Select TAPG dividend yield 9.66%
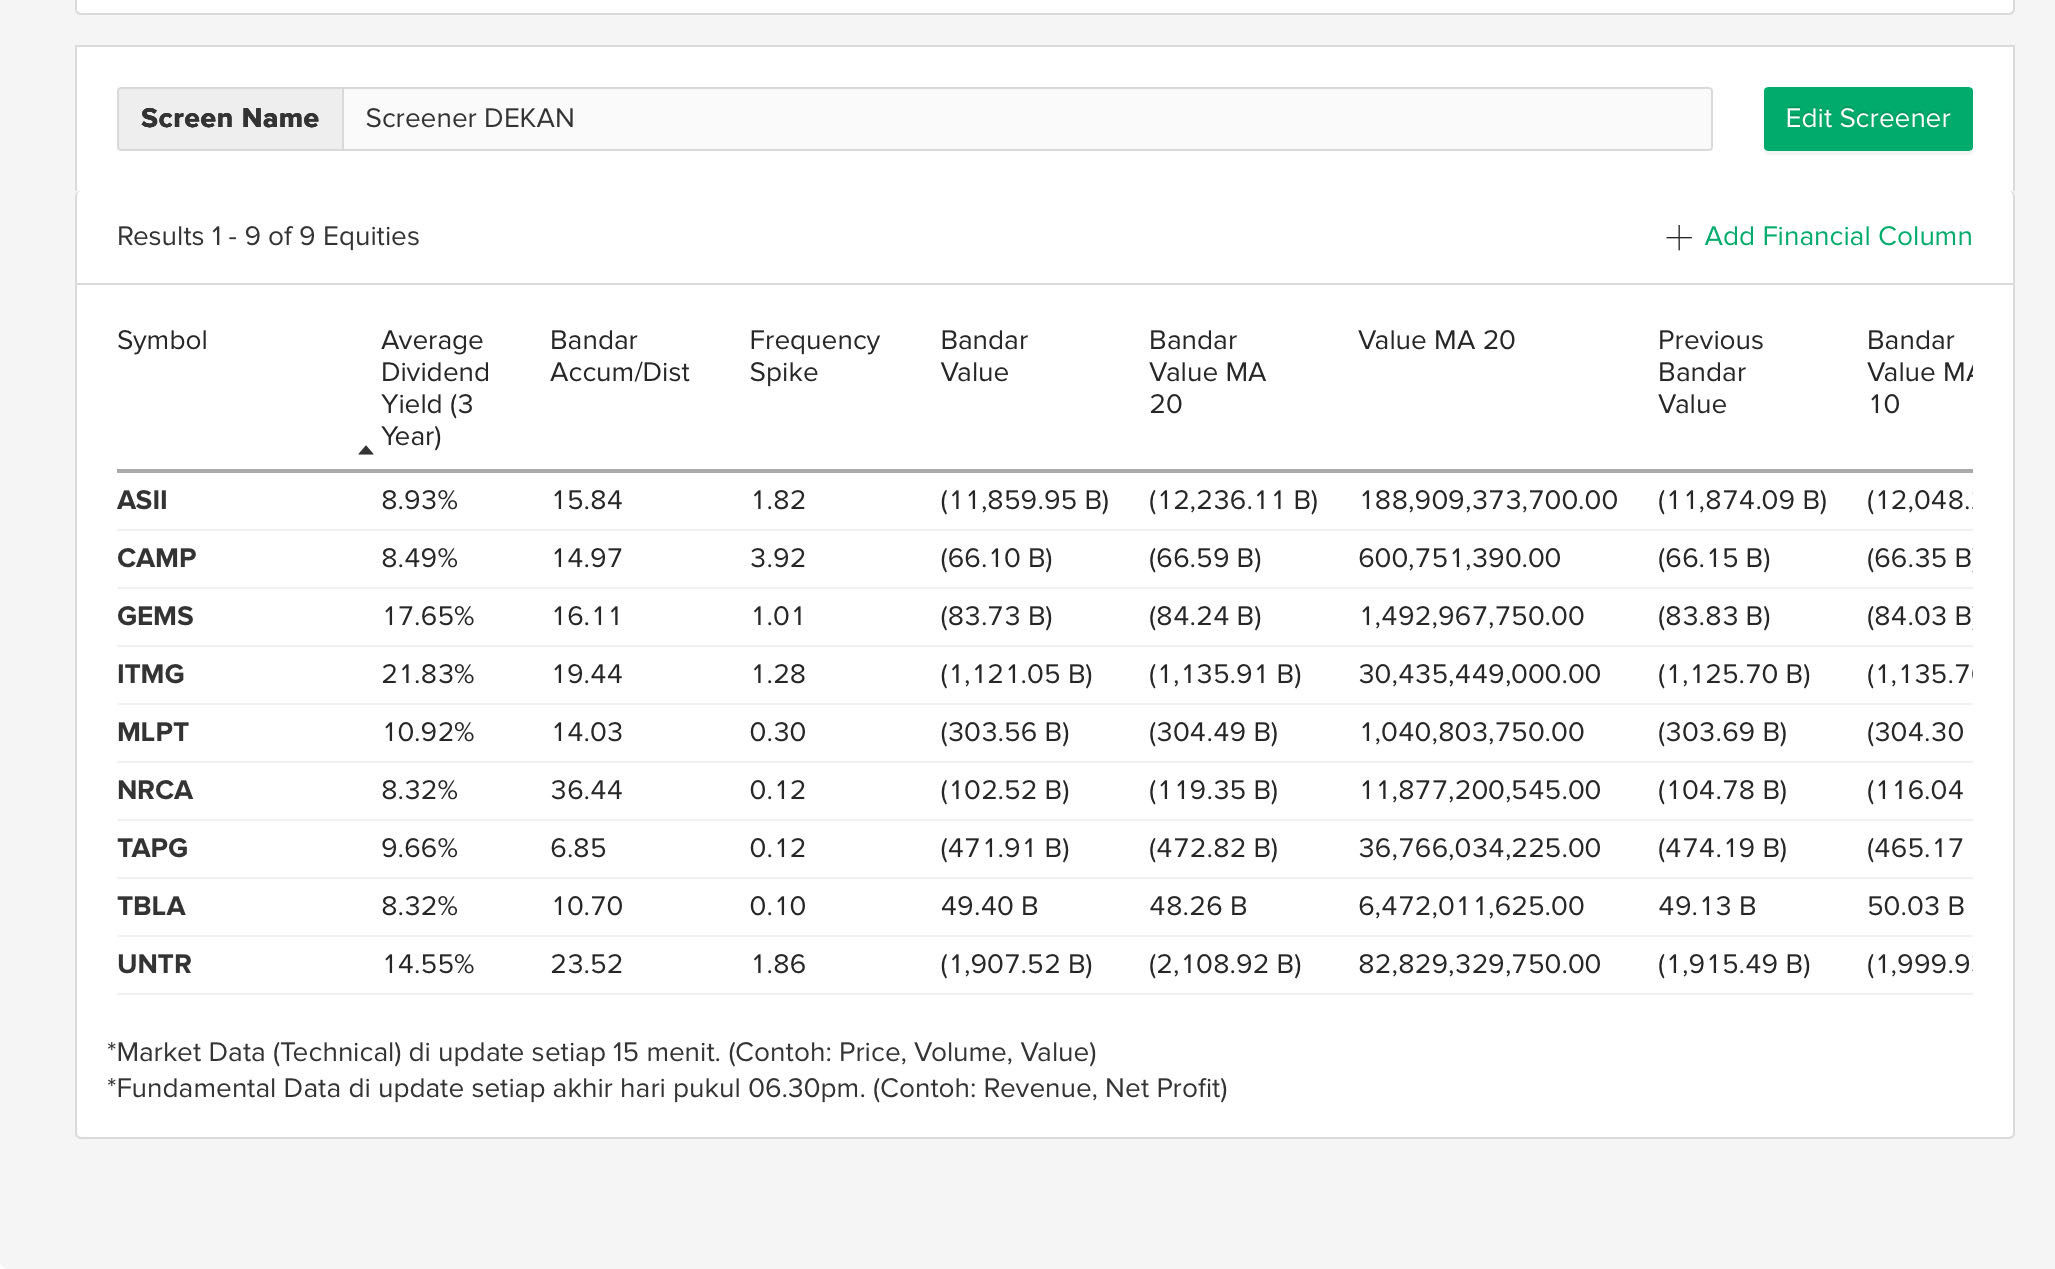The image size is (2055, 1269). coord(419,848)
